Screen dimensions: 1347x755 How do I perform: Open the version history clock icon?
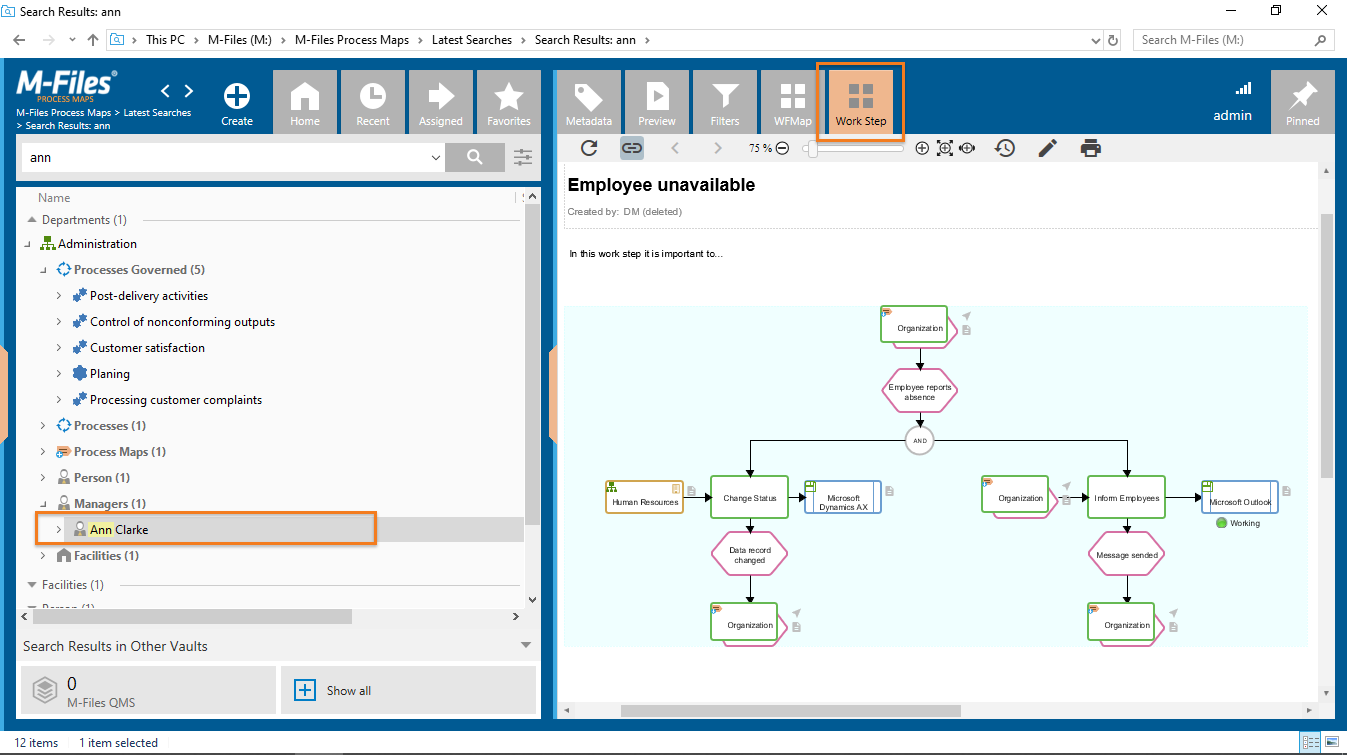[x=1005, y=148]
